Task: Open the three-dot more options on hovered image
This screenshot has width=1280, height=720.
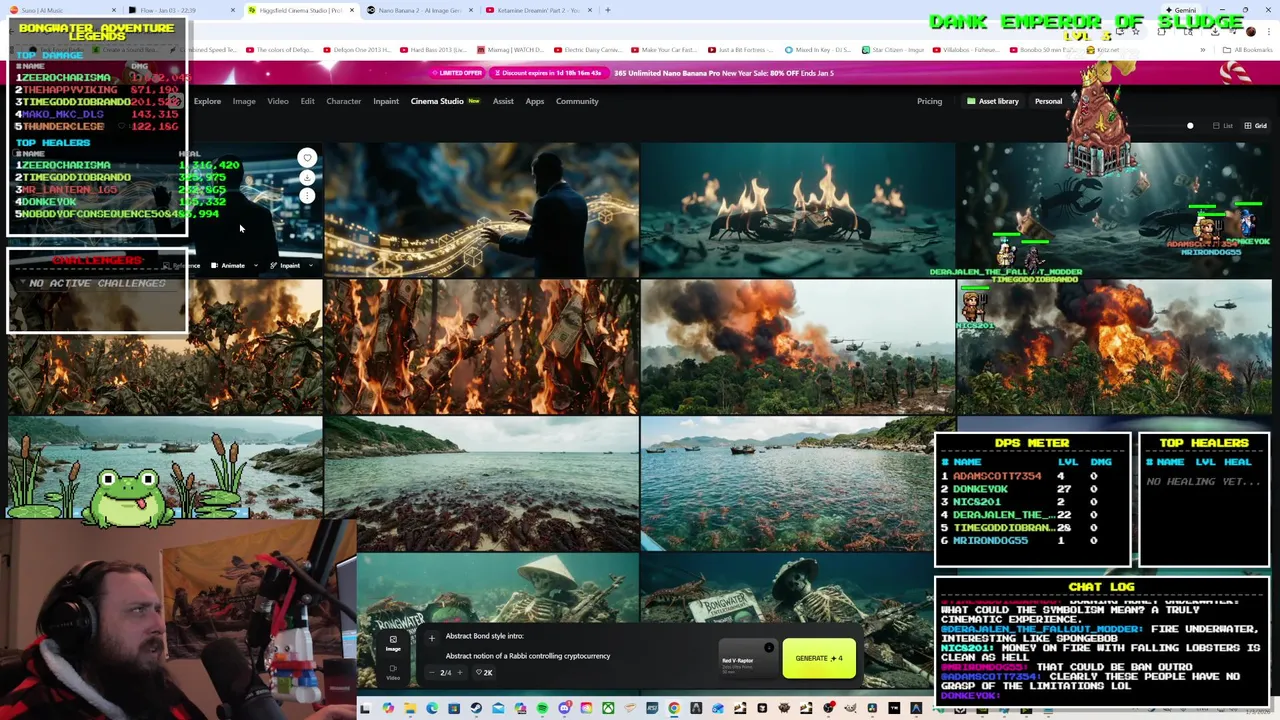Action: point(307,196)
